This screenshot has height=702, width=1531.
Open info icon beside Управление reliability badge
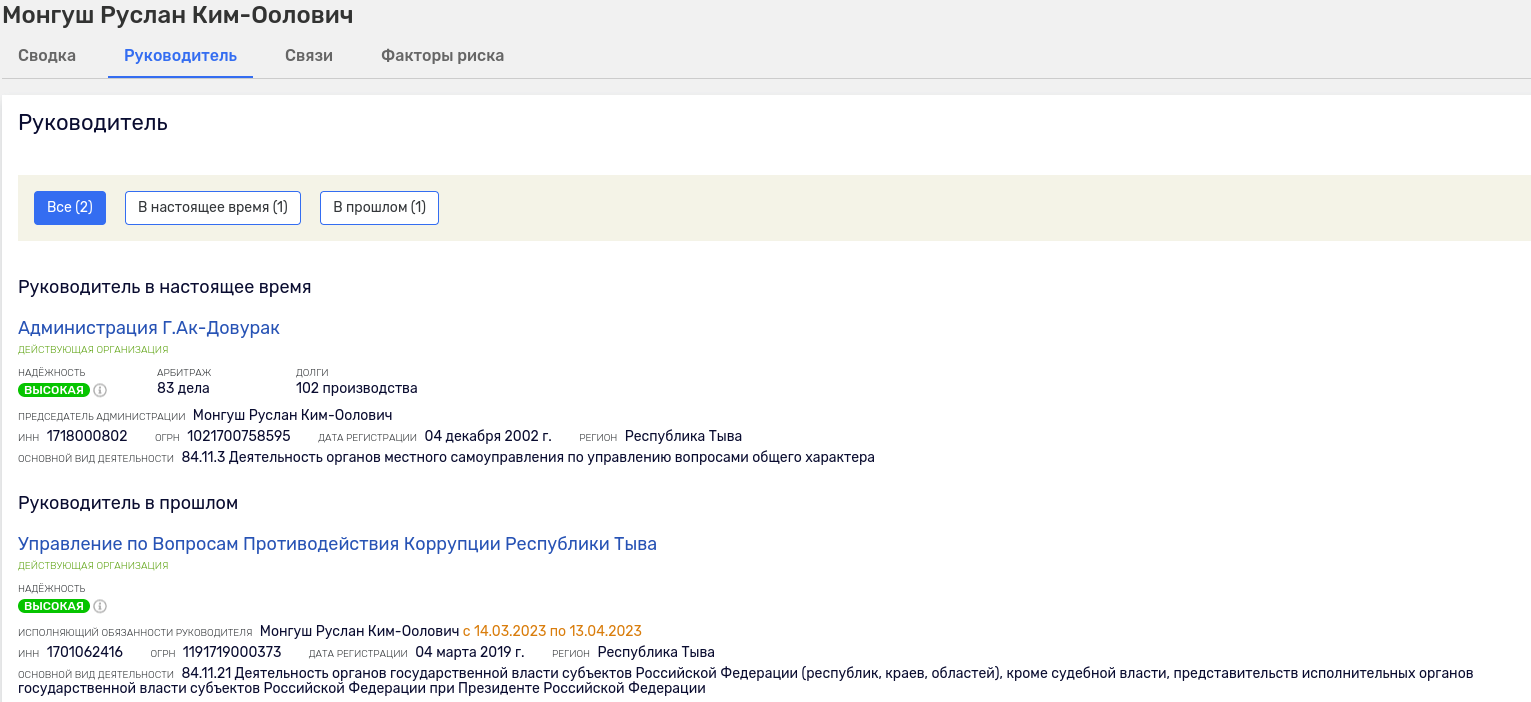click(100, 606)
